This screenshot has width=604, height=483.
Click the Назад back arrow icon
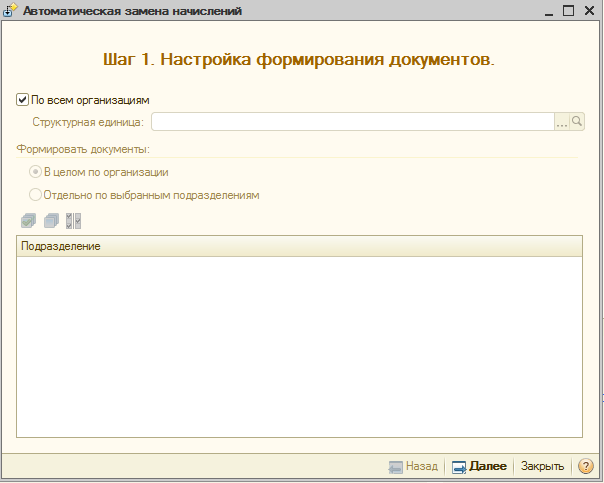(x=395, y=467)
